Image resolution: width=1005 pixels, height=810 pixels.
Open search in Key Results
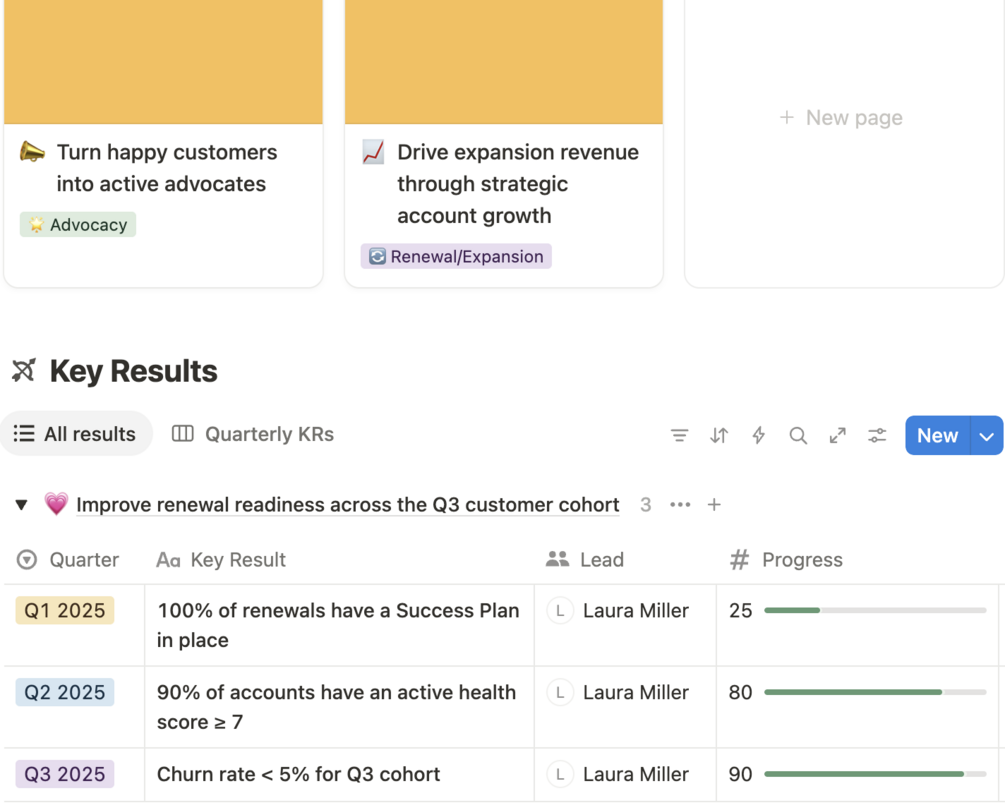[798, 435]
